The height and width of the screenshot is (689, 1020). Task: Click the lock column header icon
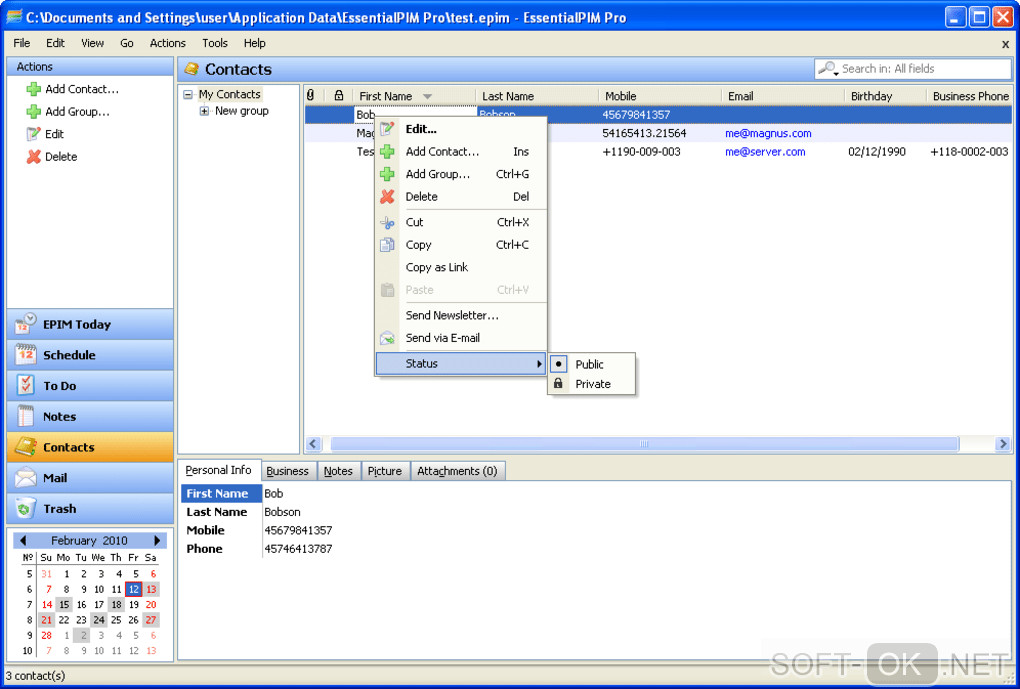click(338, 96)
